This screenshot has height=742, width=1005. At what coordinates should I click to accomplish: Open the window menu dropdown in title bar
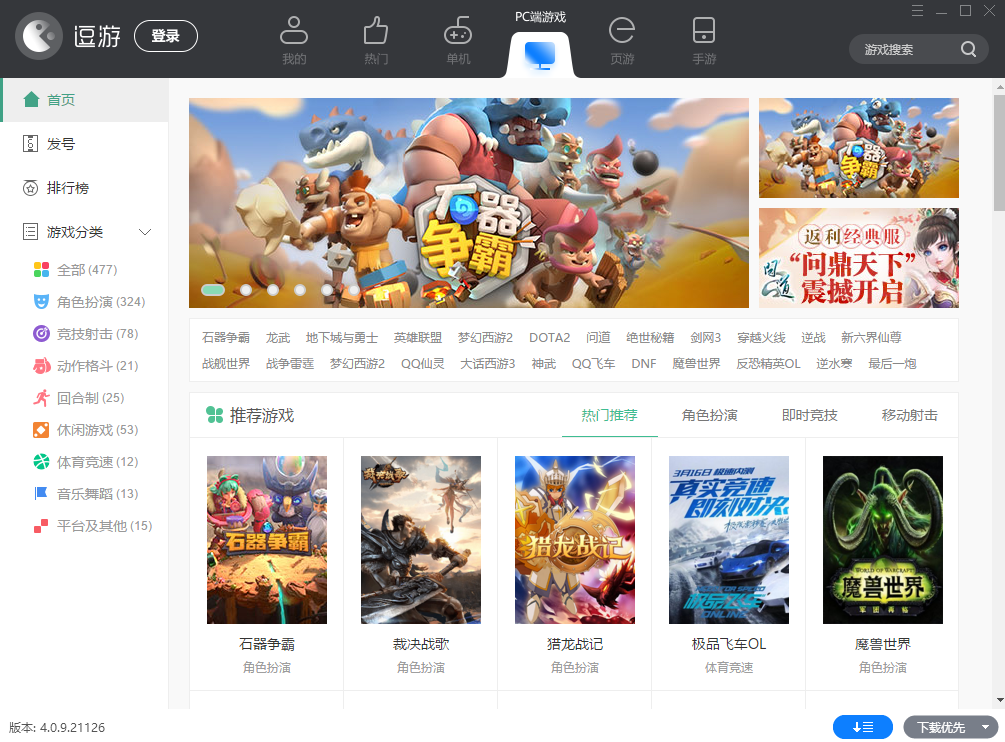point(917,11)
